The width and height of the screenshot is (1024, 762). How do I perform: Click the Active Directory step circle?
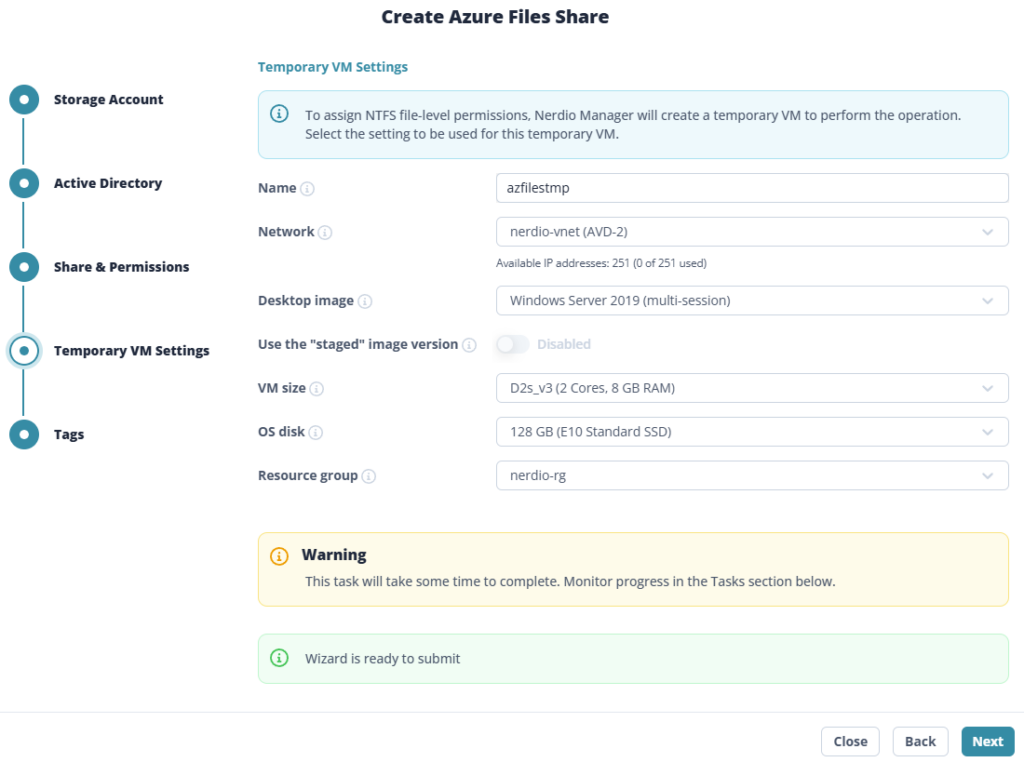pyautogui.click(x=24, y=183)
